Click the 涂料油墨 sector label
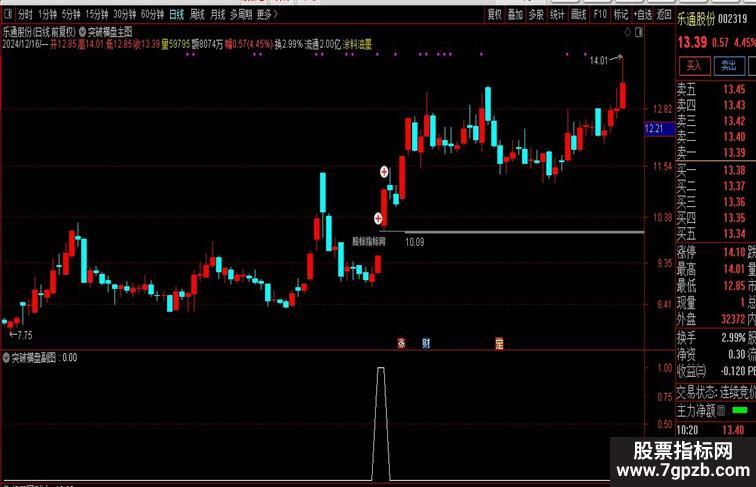This screenshot has height=487, width=756. pyautogui.click(x=357, y=44)
